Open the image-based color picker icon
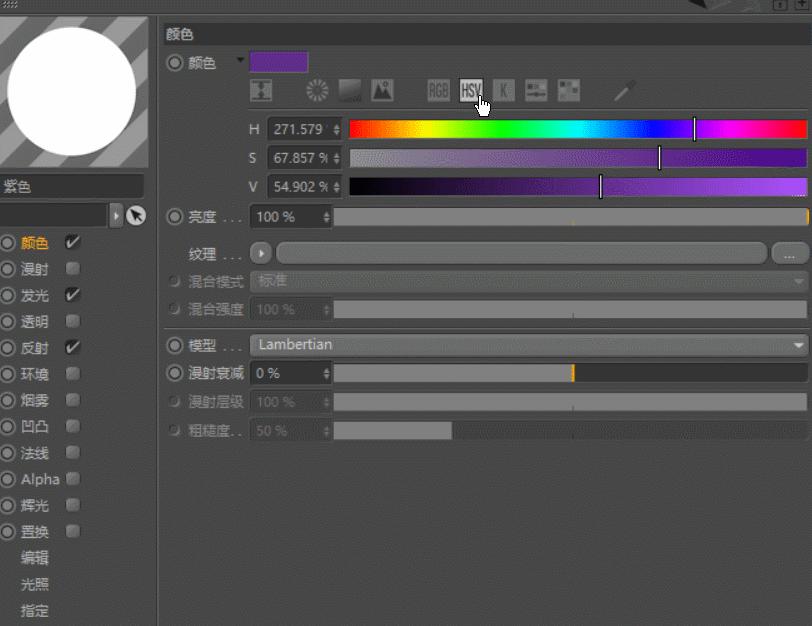The height and width of the screenshot is (626, 812). click(x=381, y=89)
